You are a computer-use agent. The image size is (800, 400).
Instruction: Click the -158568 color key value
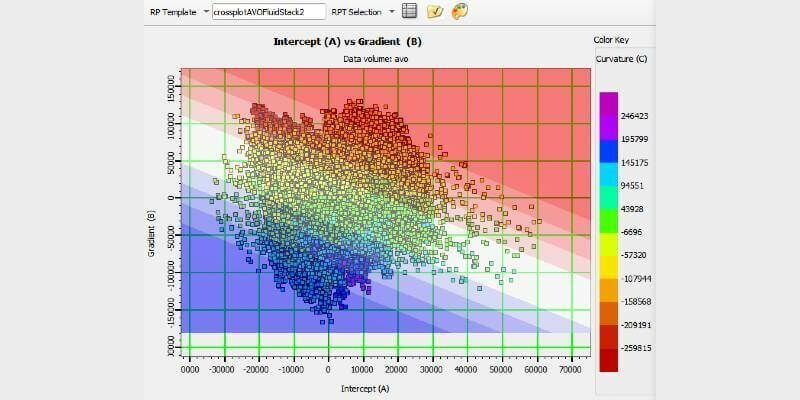coord(636,302)
